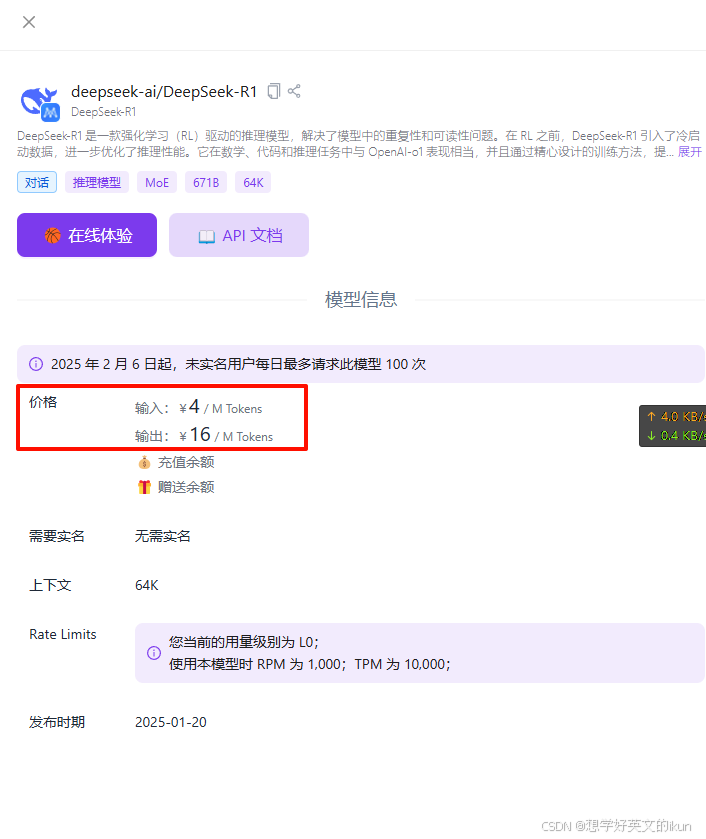This screenshot has width=706, height=839.
Task: Click the gift box 赠送余额 icon
Action: 145,487
